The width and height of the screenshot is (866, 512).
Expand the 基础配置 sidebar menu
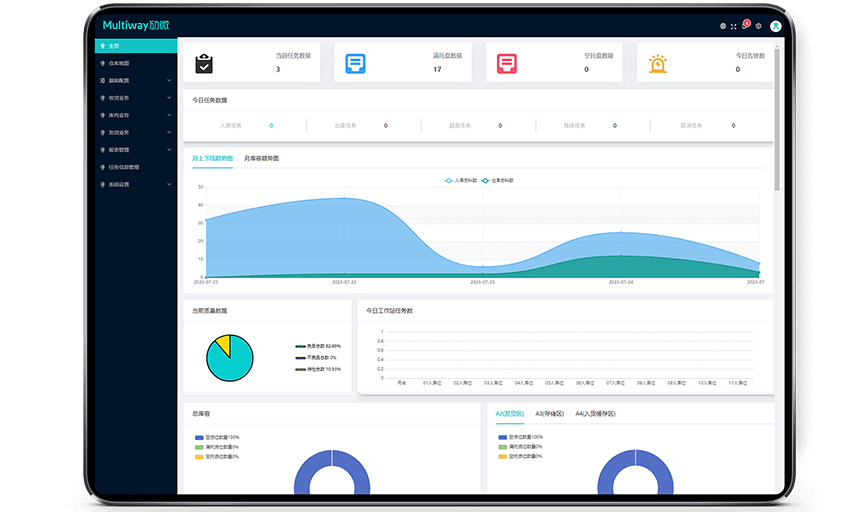125,80
